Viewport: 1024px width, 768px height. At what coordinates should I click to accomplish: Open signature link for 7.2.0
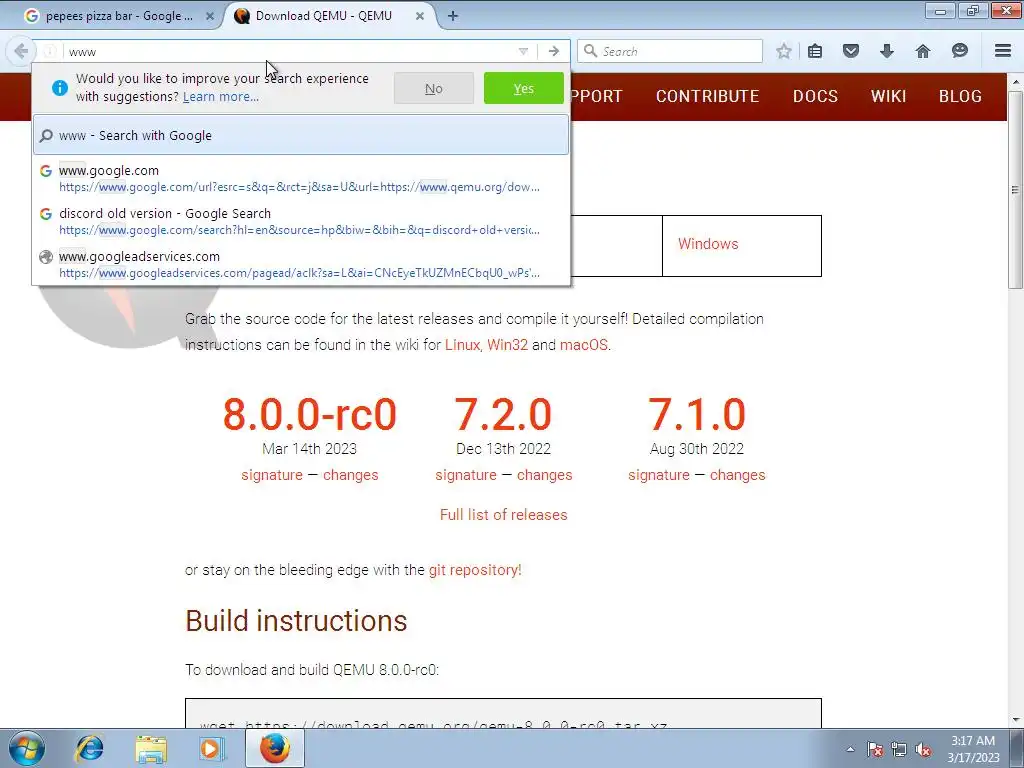[x=466, y=475]
